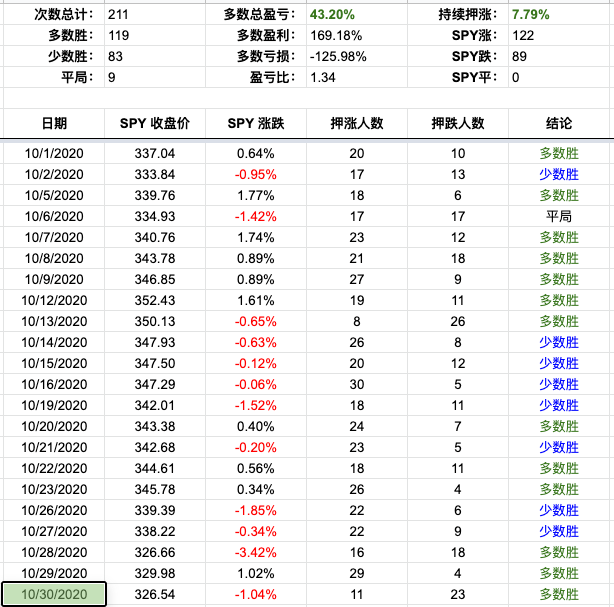Select the 多数亏损 value -125.98%
The height and width of the screenshot is (607, 614).
click(338, 56)
